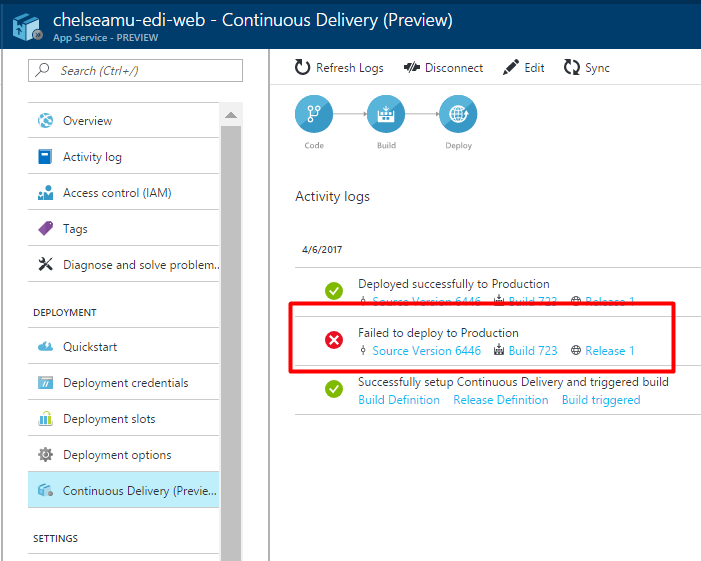This screenshot has width=701, height=561.
Task: Open the Overview menu item
Action: tap(123, 121)
